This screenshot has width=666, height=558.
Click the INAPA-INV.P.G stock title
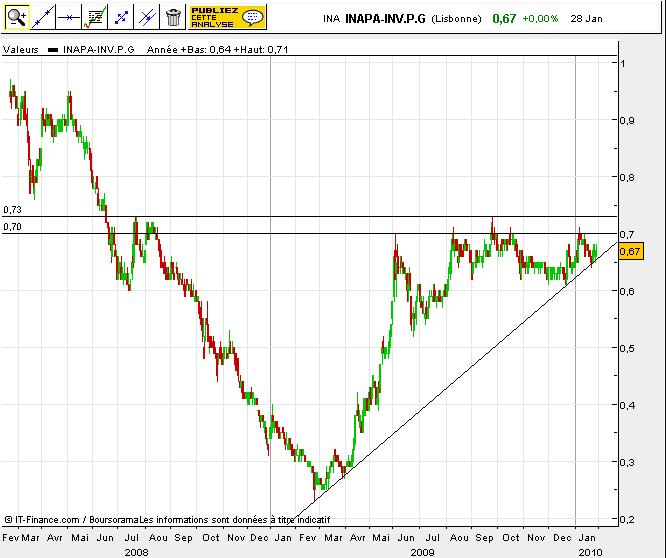385,19
